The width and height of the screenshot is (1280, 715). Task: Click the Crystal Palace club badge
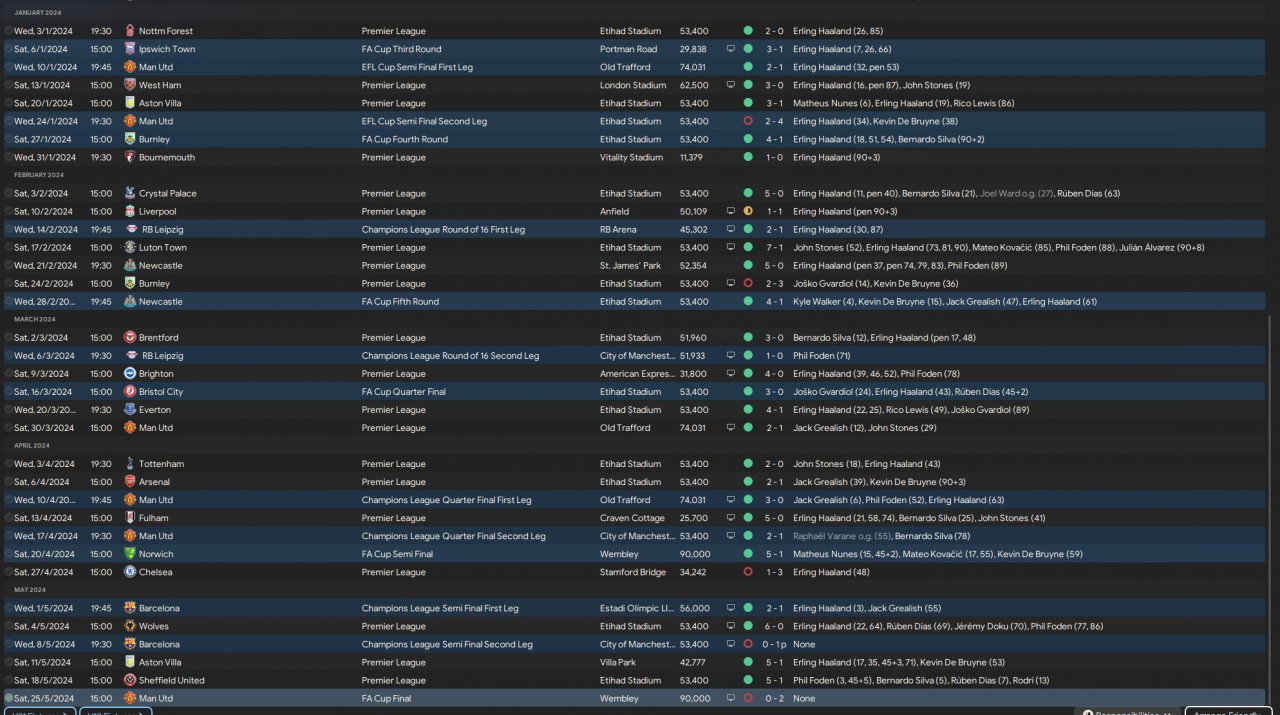(130, 193)
